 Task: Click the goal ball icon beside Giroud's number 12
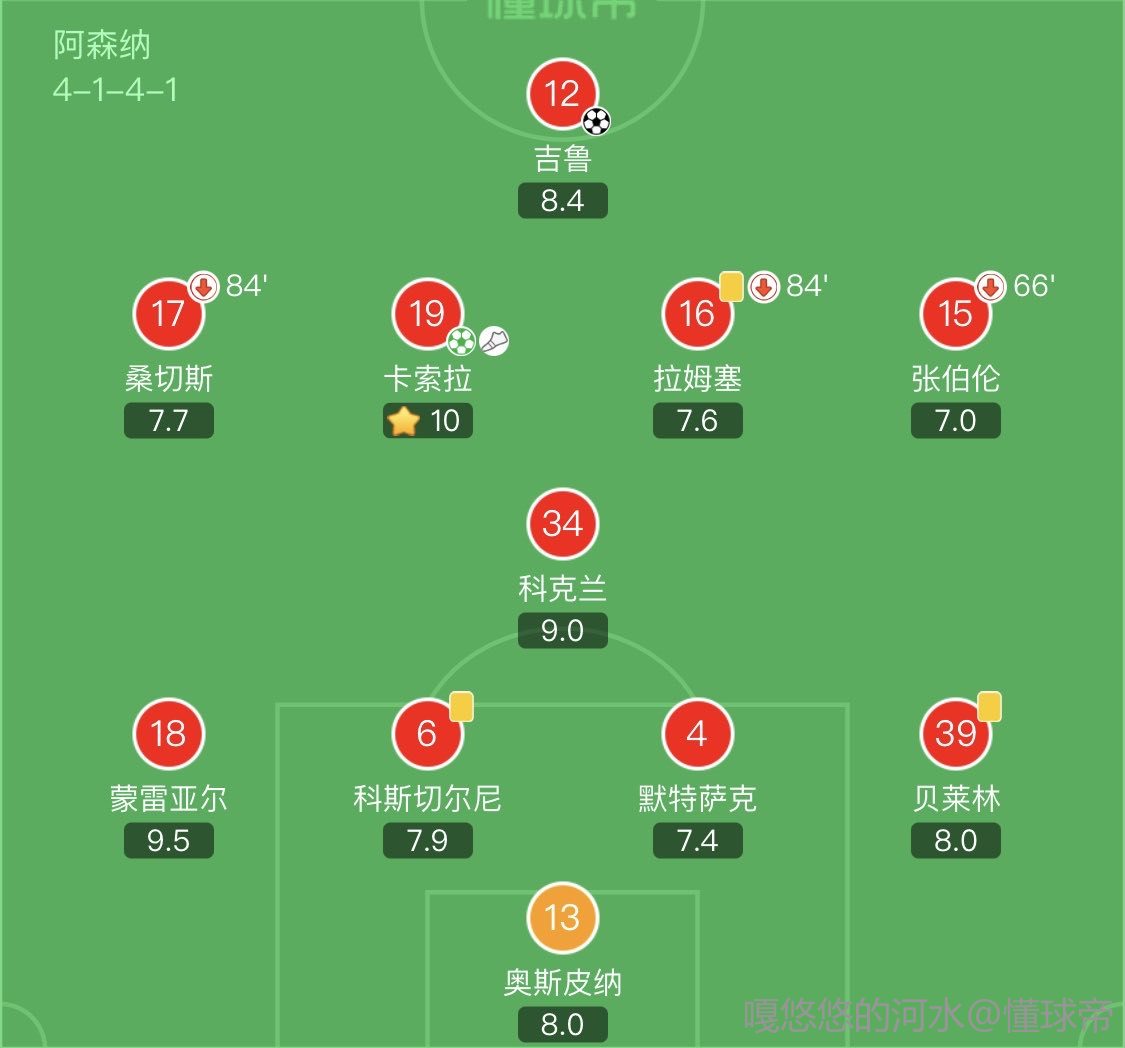[x=596, y=122]
